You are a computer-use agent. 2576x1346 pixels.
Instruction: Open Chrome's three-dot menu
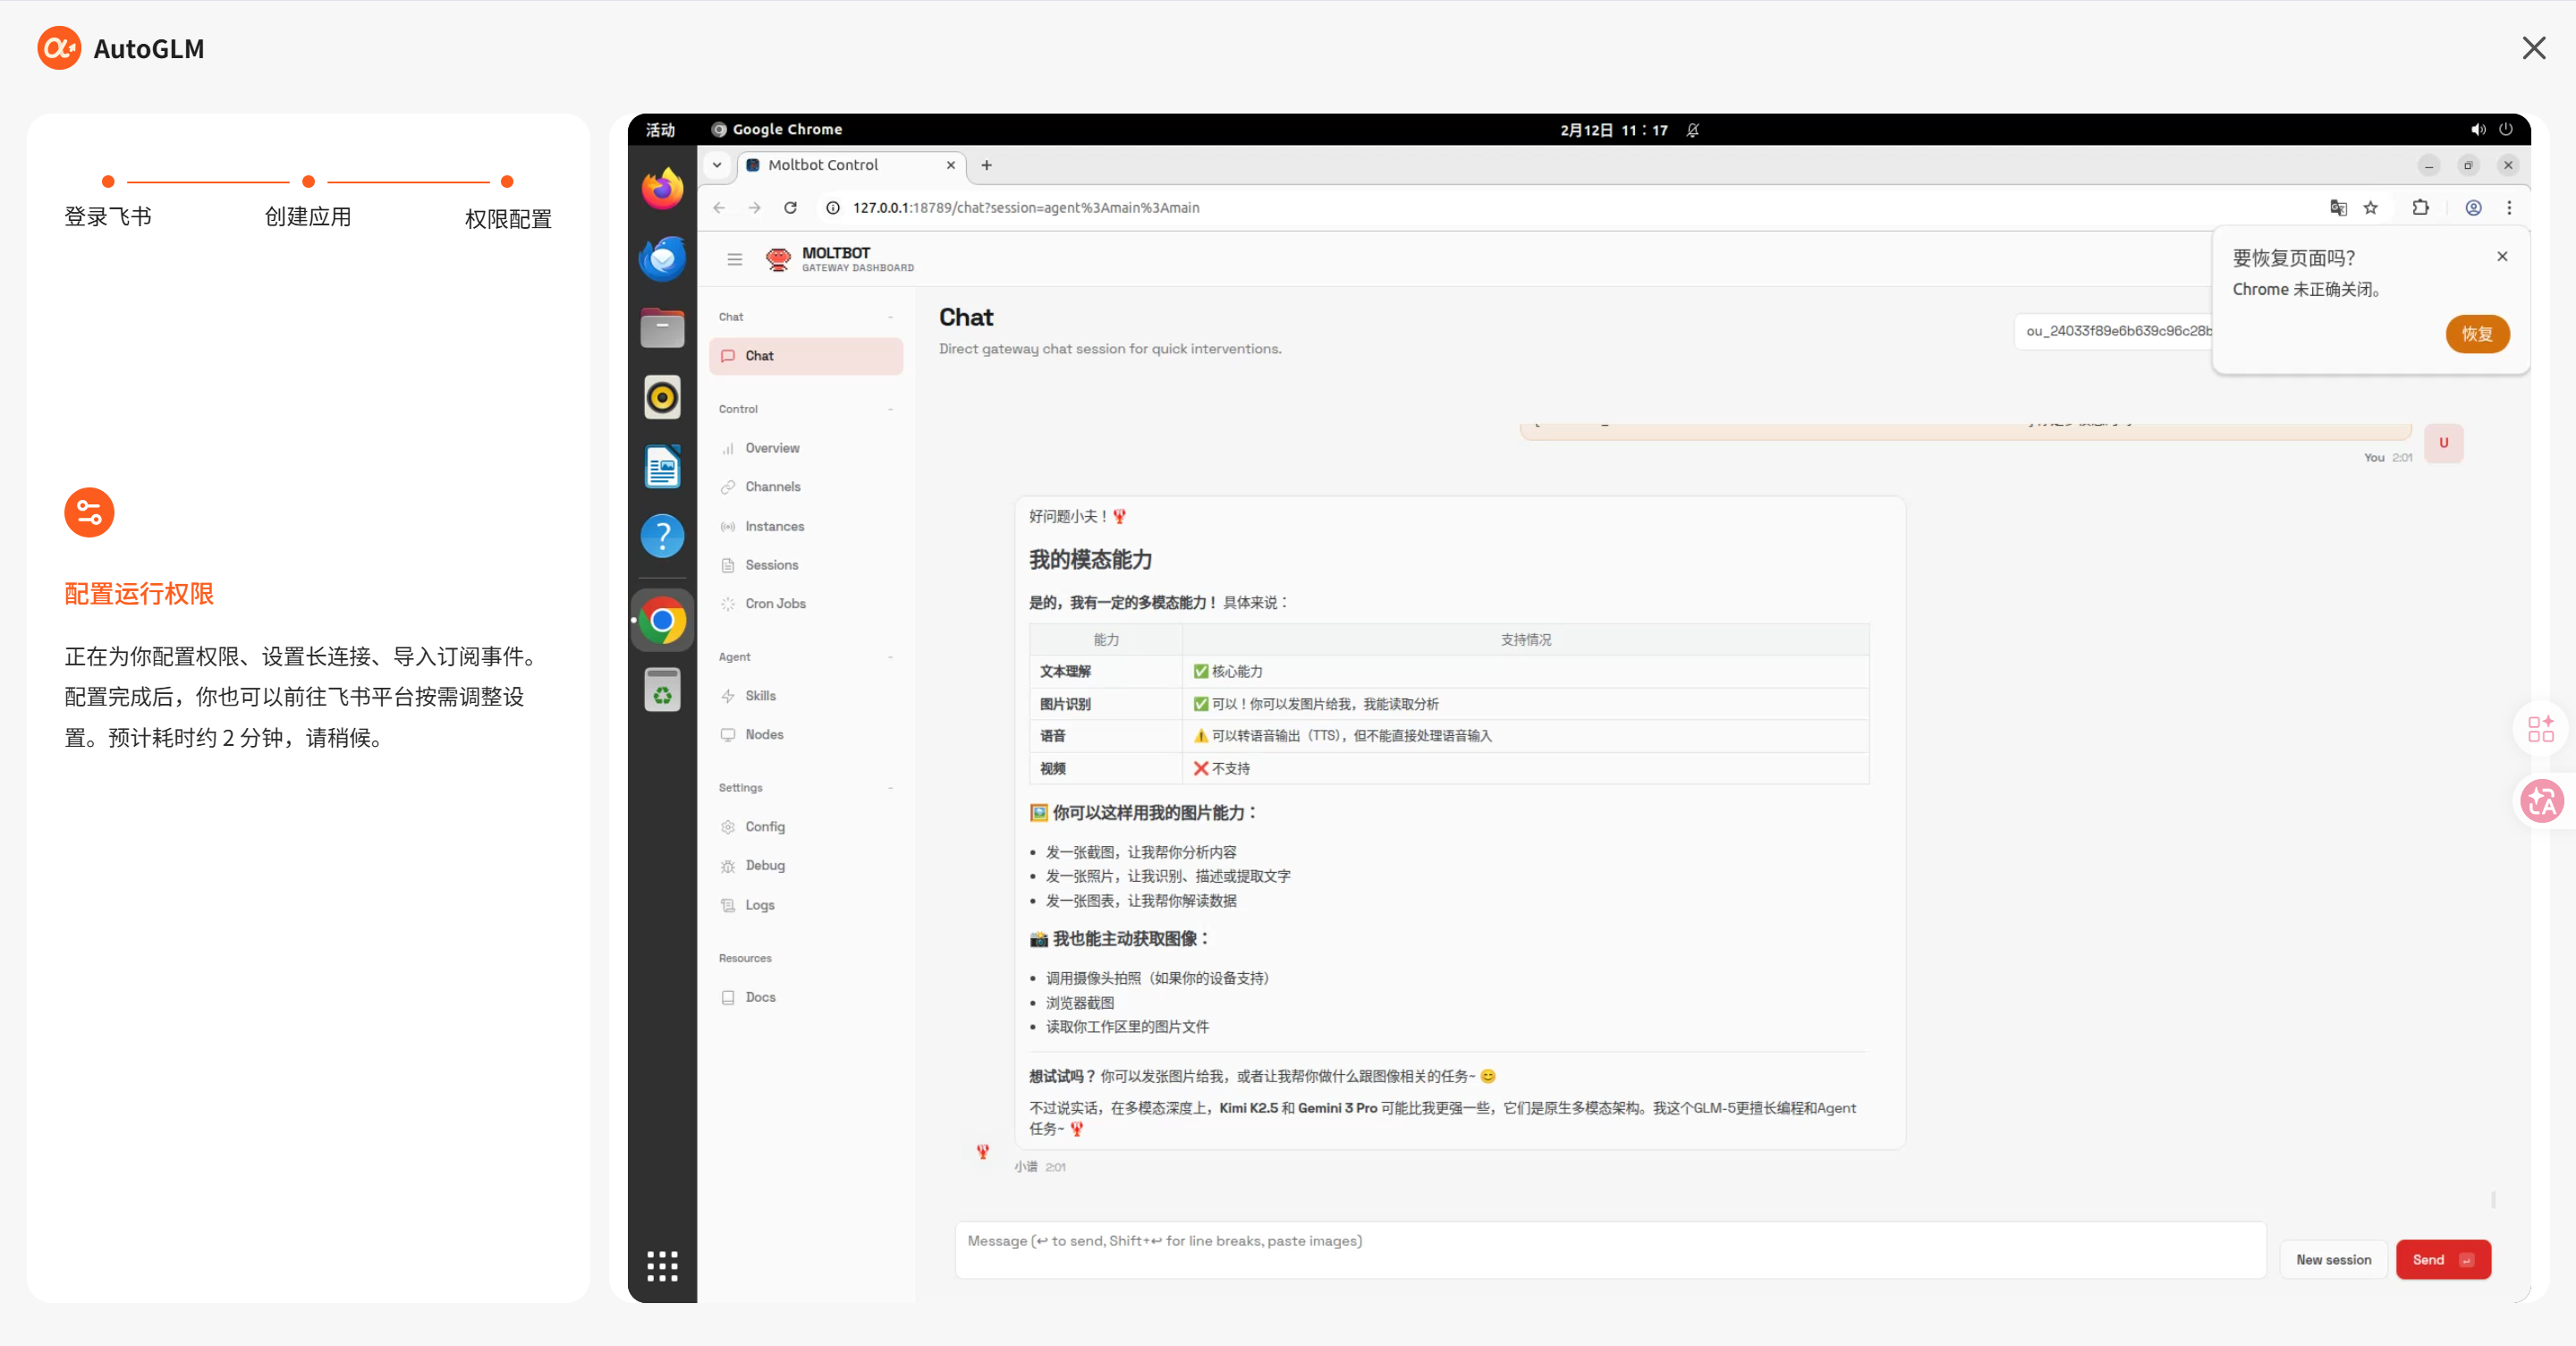click(x=2509, y=208)
